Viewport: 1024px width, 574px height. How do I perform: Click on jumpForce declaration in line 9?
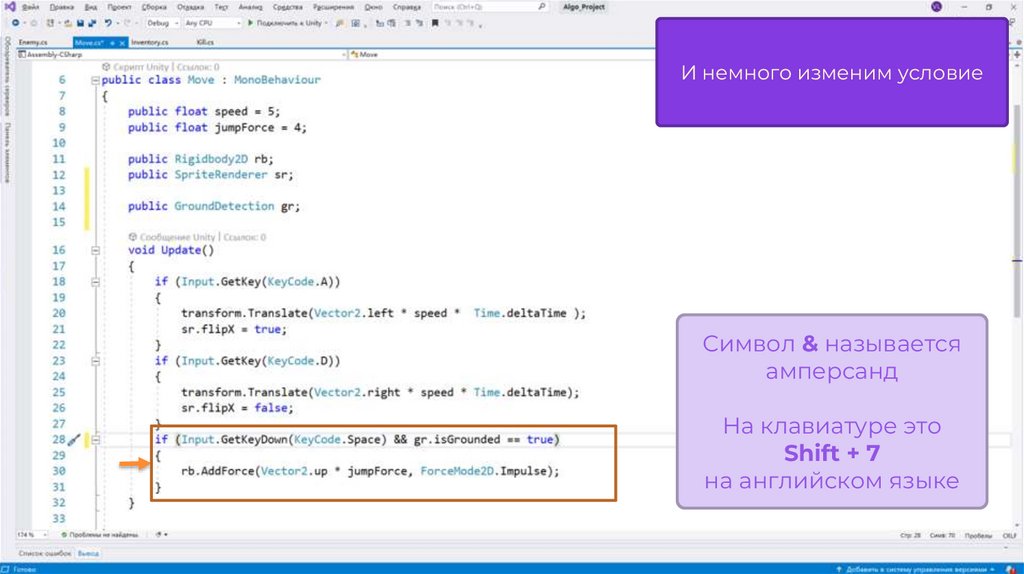pos(244,127)
